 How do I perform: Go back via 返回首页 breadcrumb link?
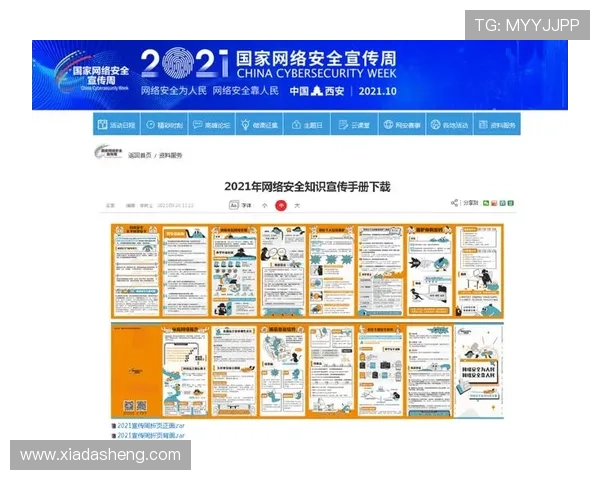139,155
